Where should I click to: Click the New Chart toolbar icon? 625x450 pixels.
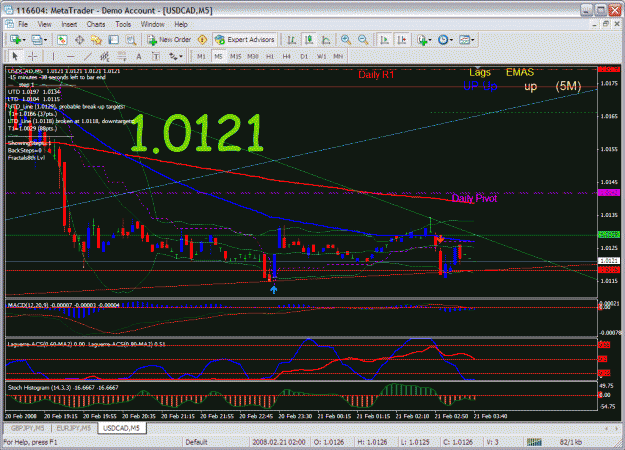coord(16,40)
